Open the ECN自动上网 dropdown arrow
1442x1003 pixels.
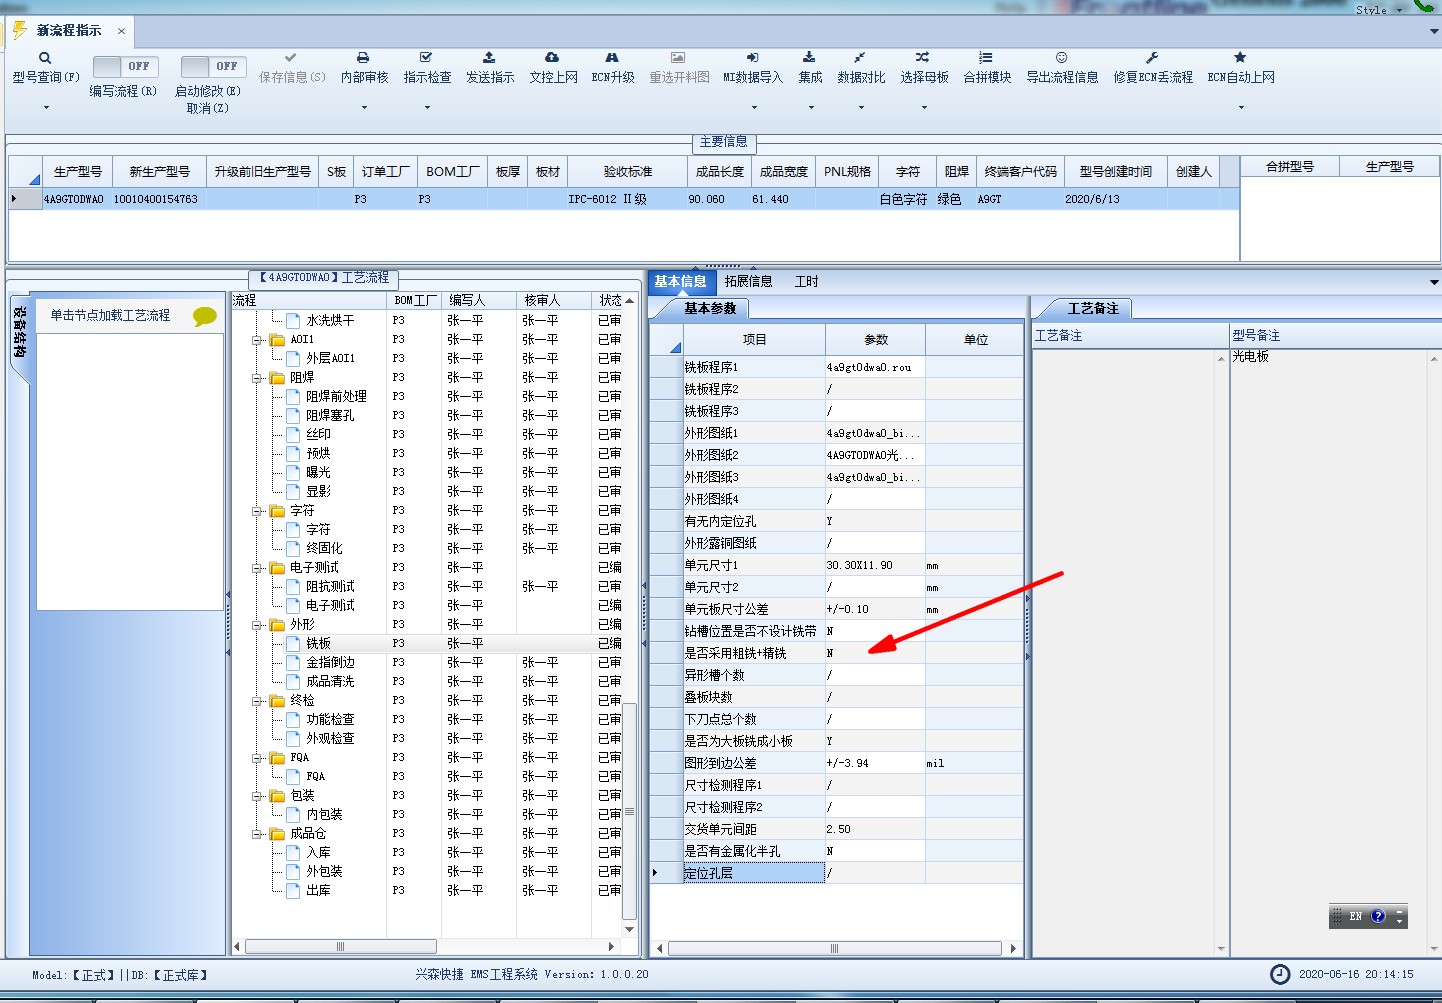[x=1241, y=107]
